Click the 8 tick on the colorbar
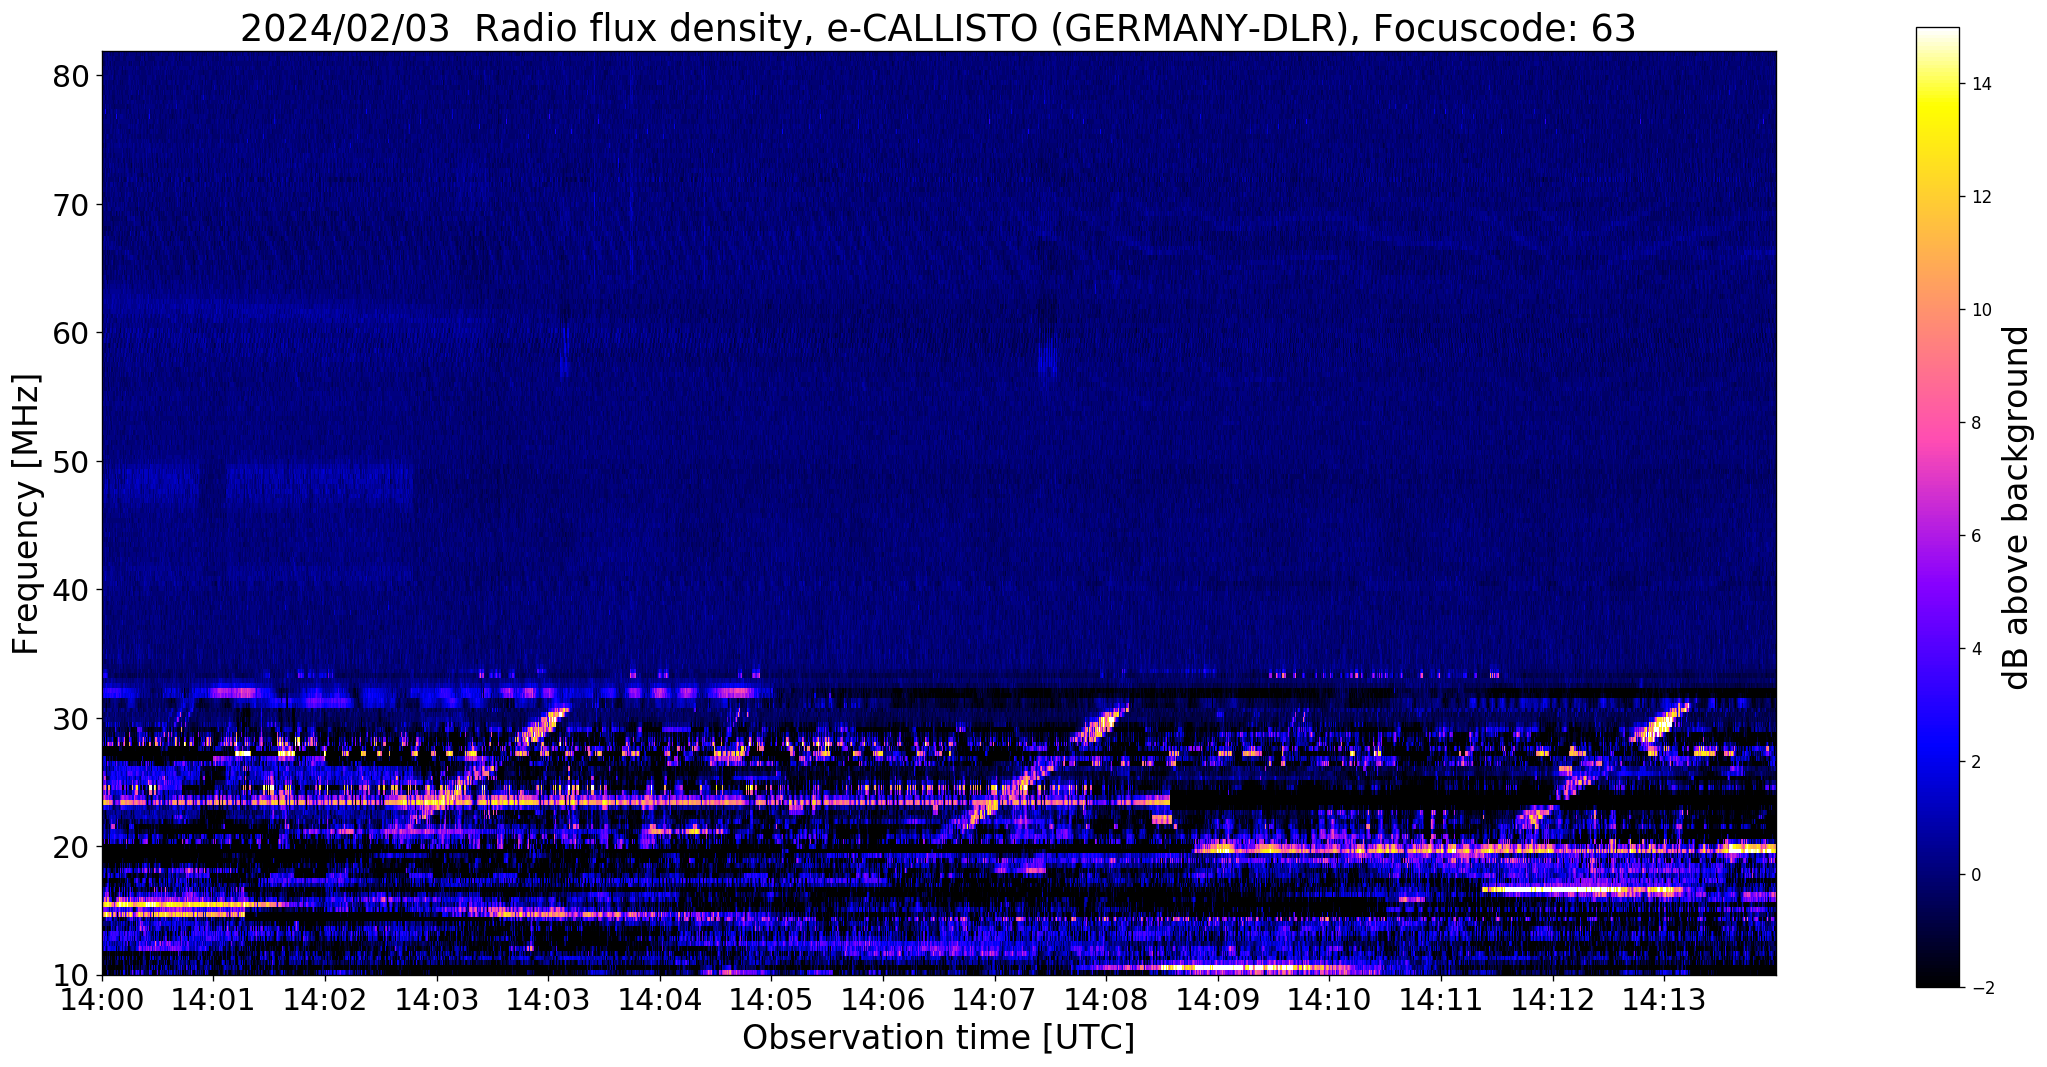 [1974, 423]
